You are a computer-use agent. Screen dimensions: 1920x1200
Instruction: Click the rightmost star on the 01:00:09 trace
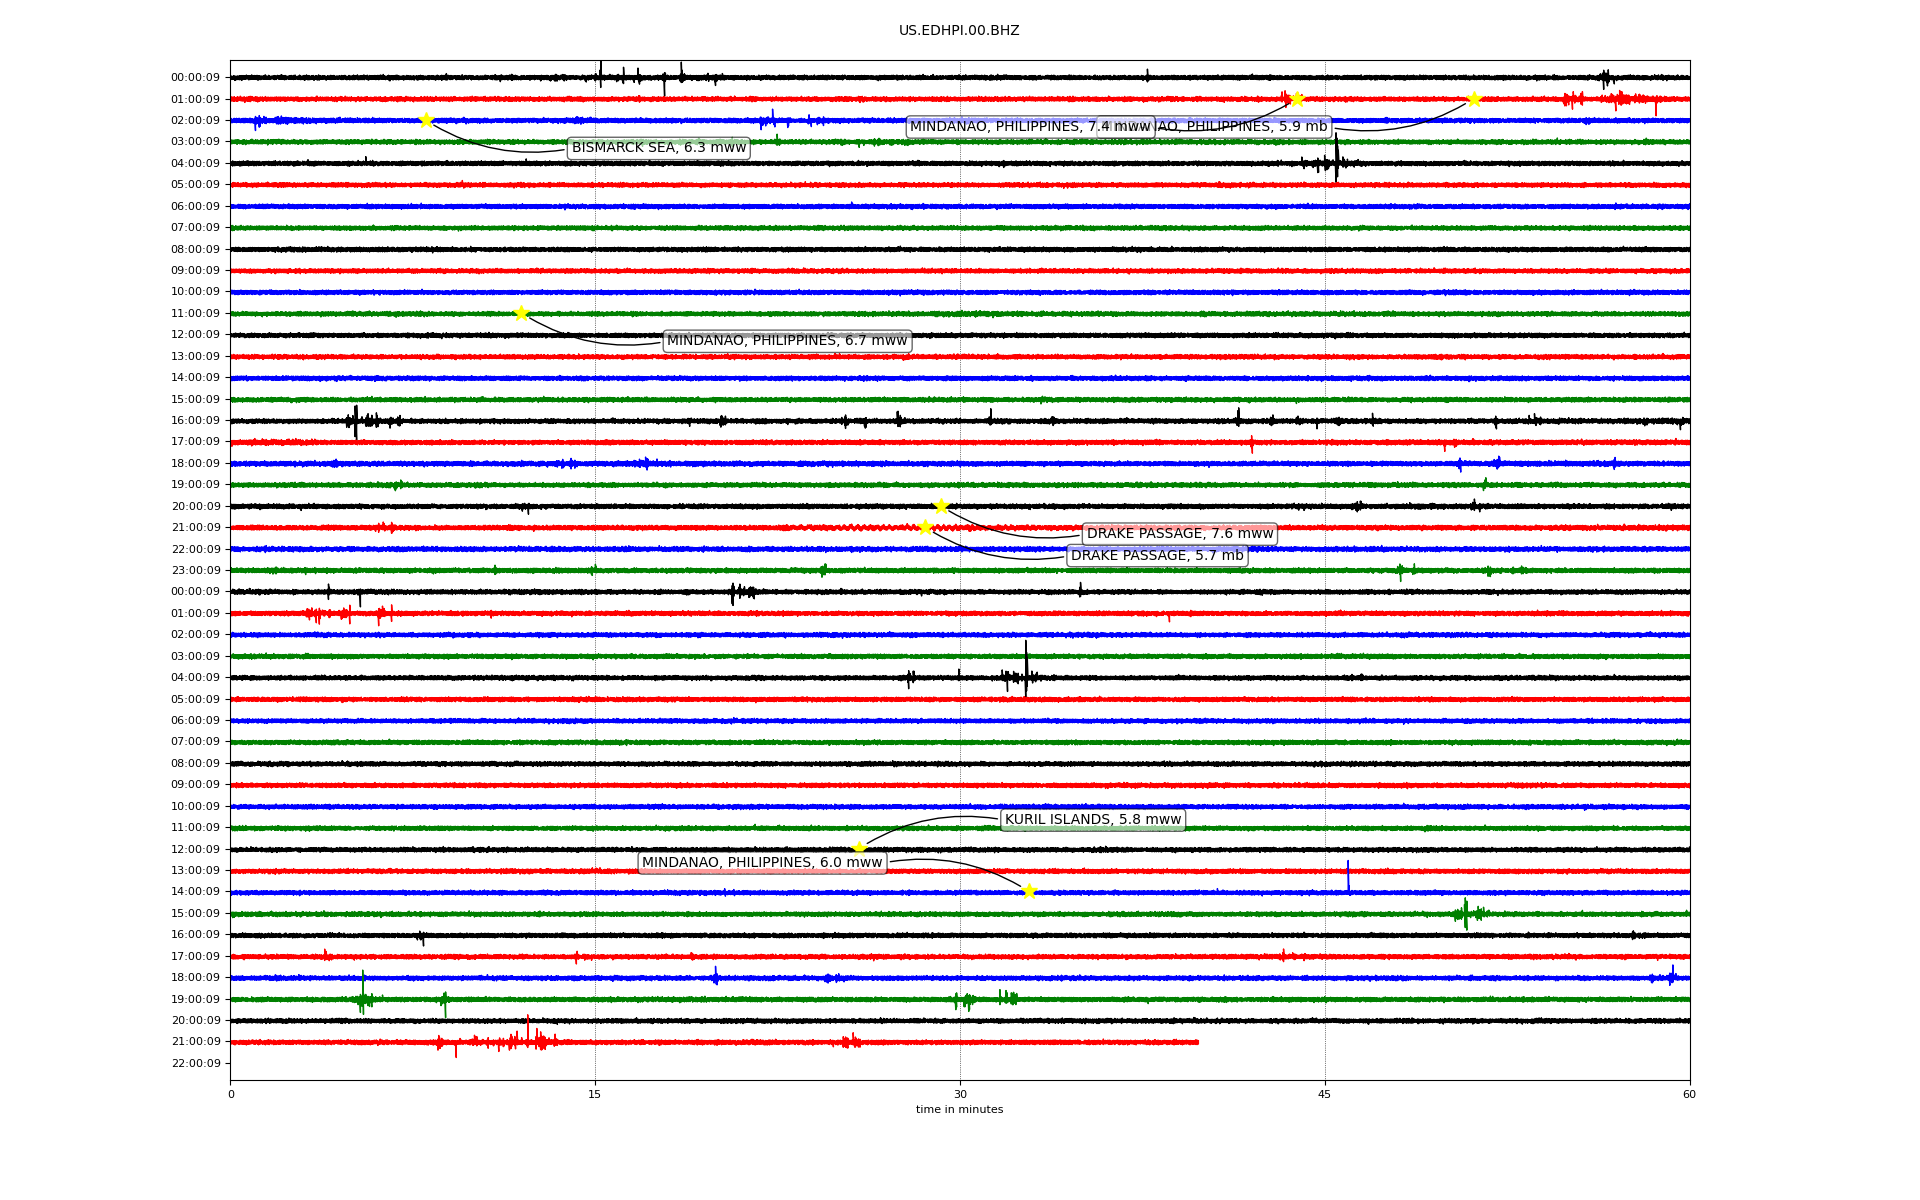click(1474, 99)
